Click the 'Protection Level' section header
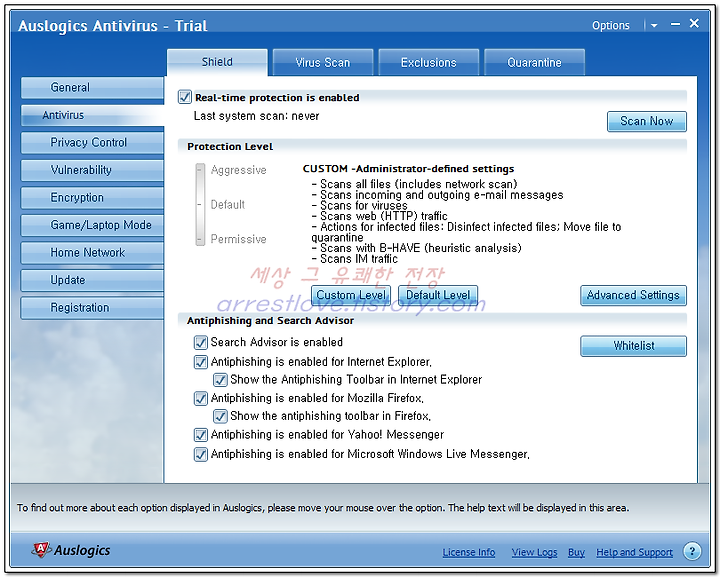 click(230, 146)
